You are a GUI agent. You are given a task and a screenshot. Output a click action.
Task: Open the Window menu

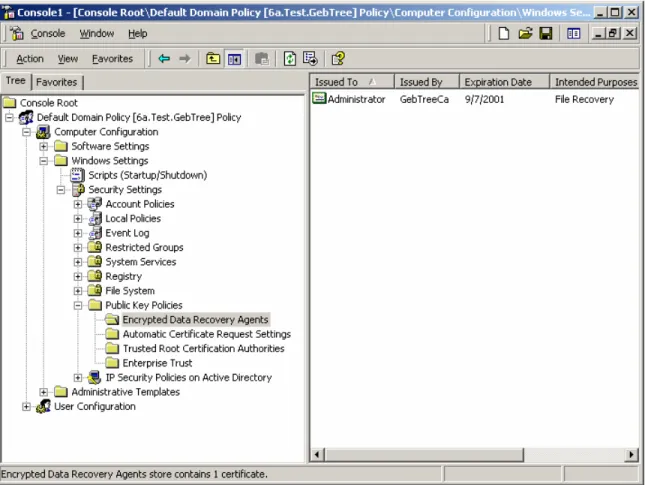(x=97, y=33)
